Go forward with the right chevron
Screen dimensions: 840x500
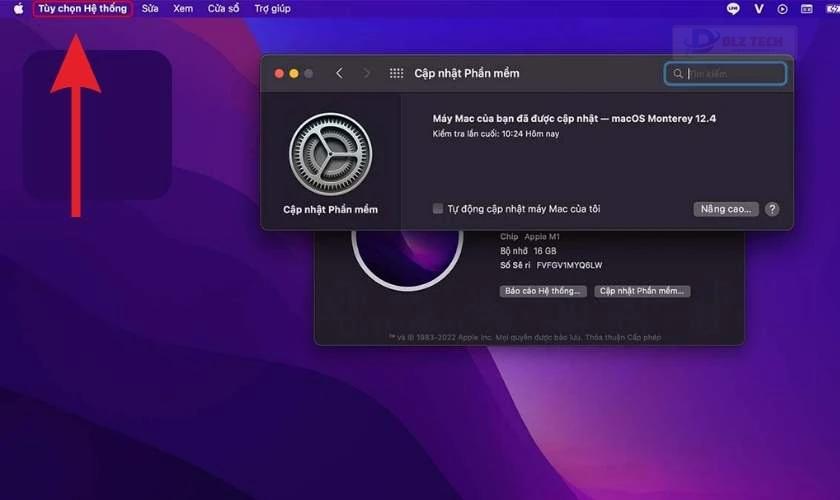coord(366,73)
